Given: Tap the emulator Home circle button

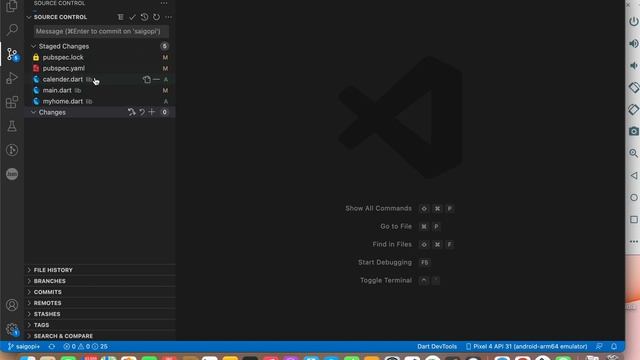Looking at the screenshot, I should 633,198.
